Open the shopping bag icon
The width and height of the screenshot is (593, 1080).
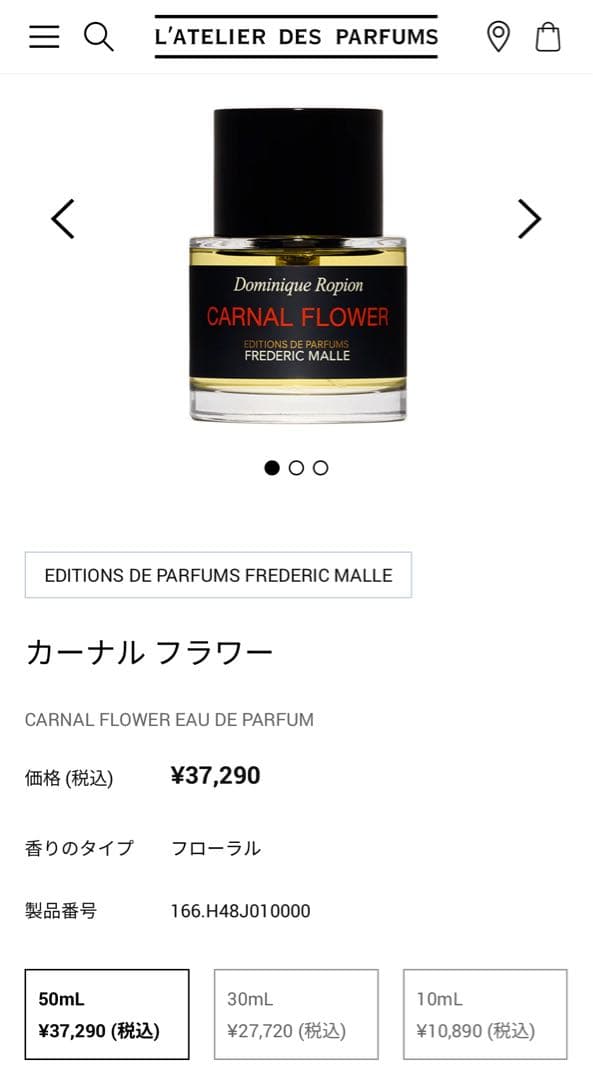[548, 37]
